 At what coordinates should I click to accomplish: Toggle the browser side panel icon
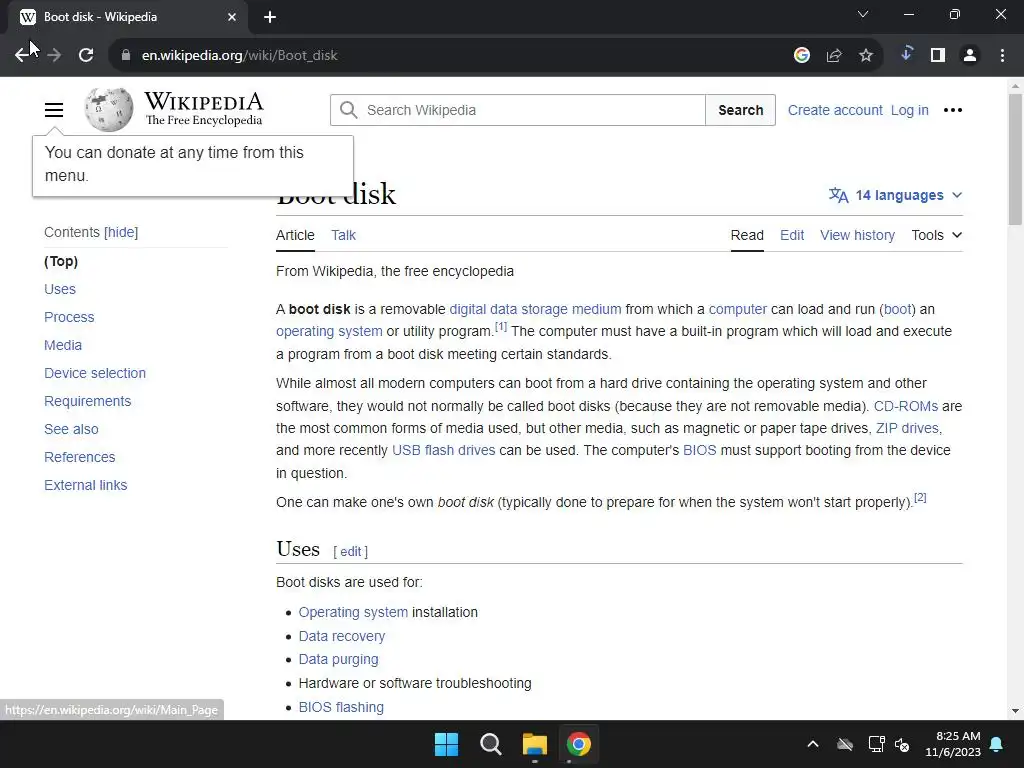(x=938, y=56)
